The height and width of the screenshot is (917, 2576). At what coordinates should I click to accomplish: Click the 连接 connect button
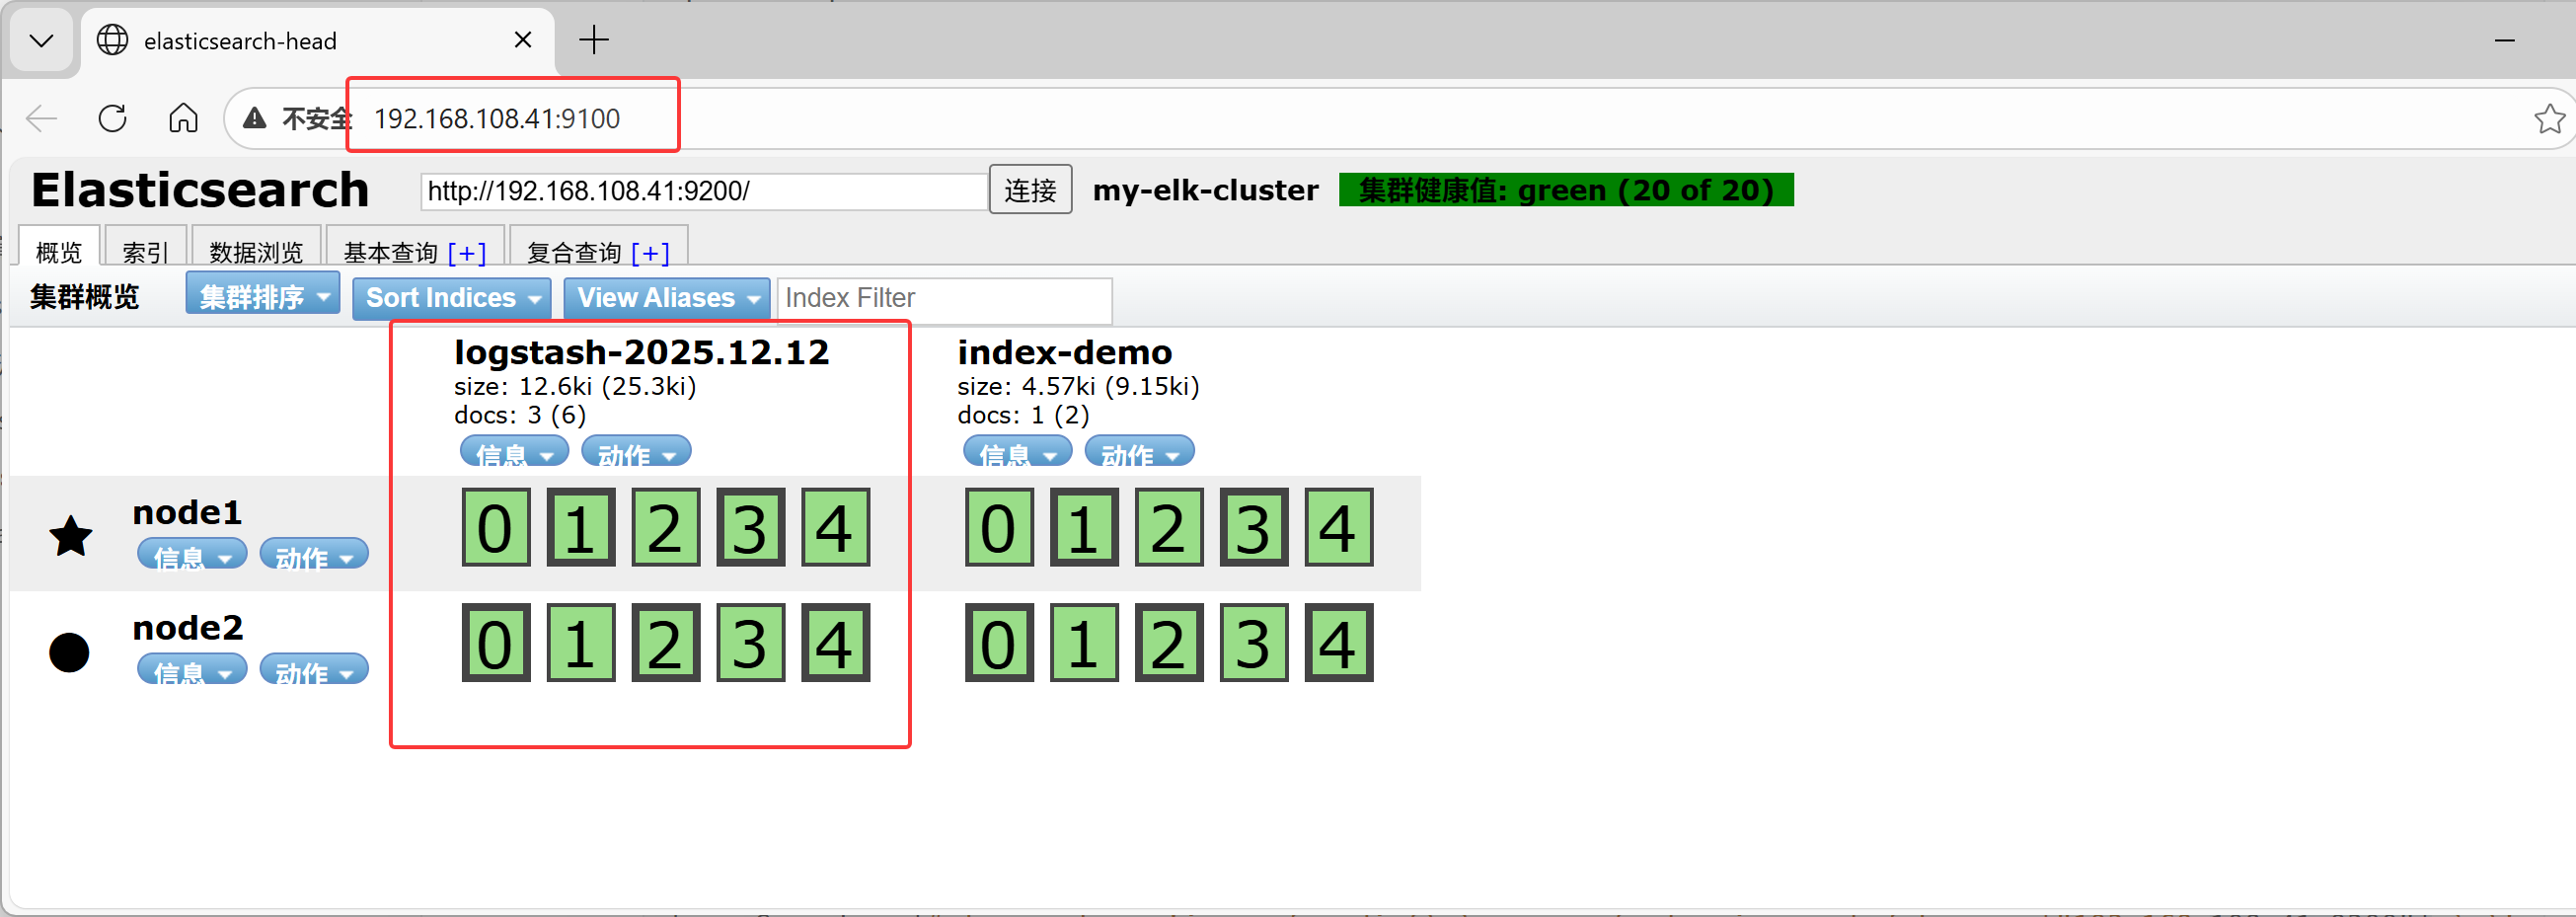[1030, 190]
